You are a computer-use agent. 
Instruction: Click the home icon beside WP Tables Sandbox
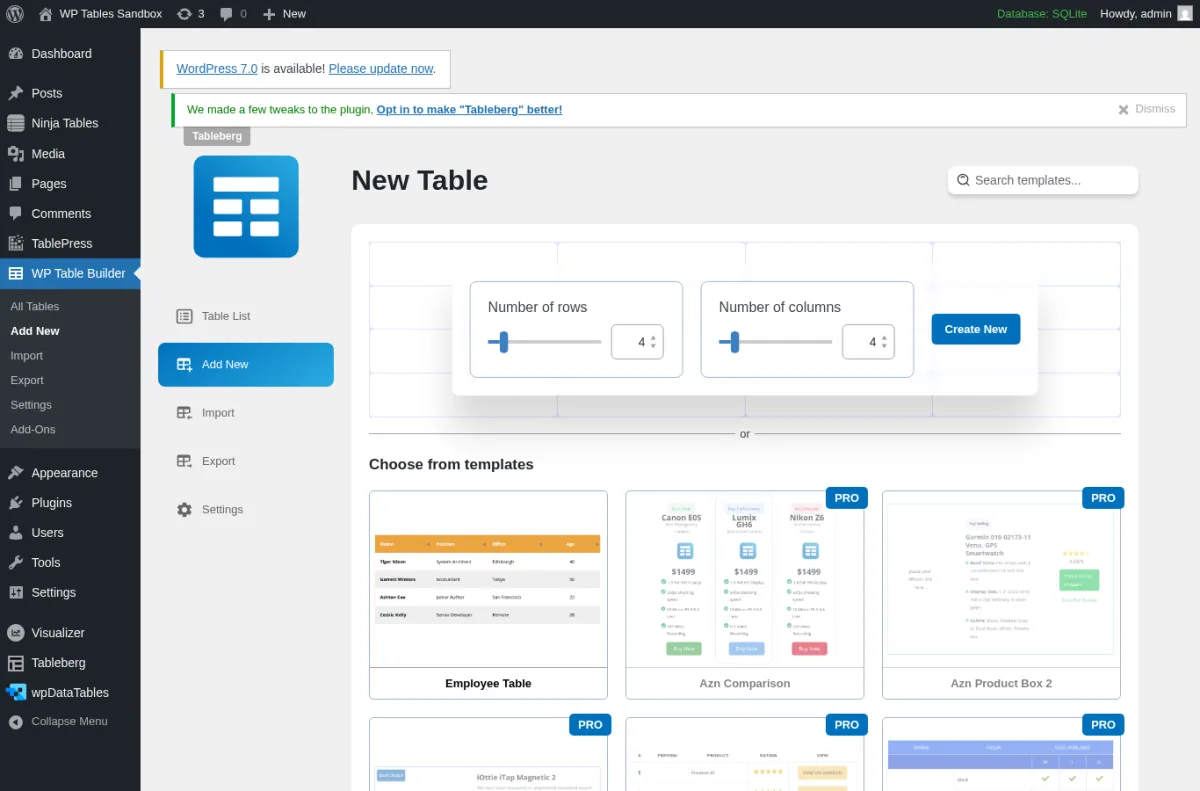(x=46, y=14)
